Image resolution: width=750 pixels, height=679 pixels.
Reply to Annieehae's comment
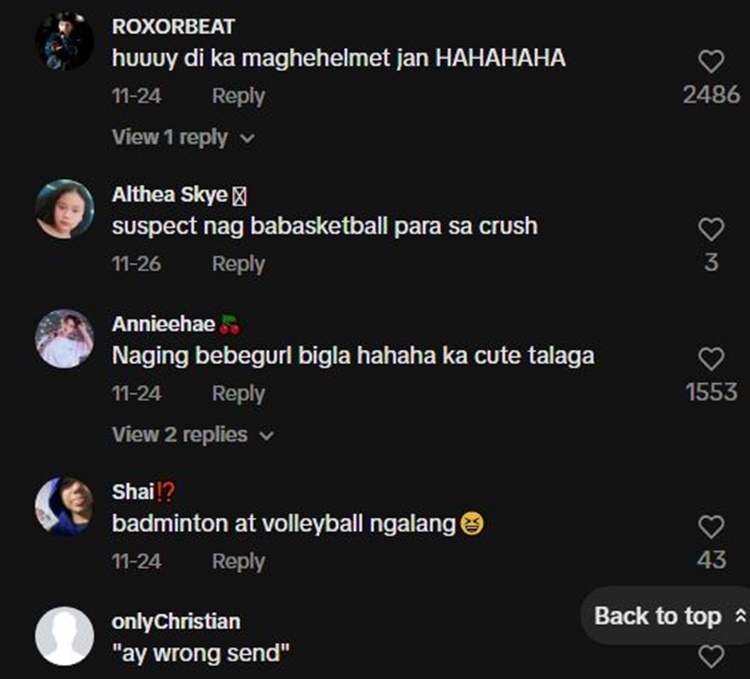238,394
